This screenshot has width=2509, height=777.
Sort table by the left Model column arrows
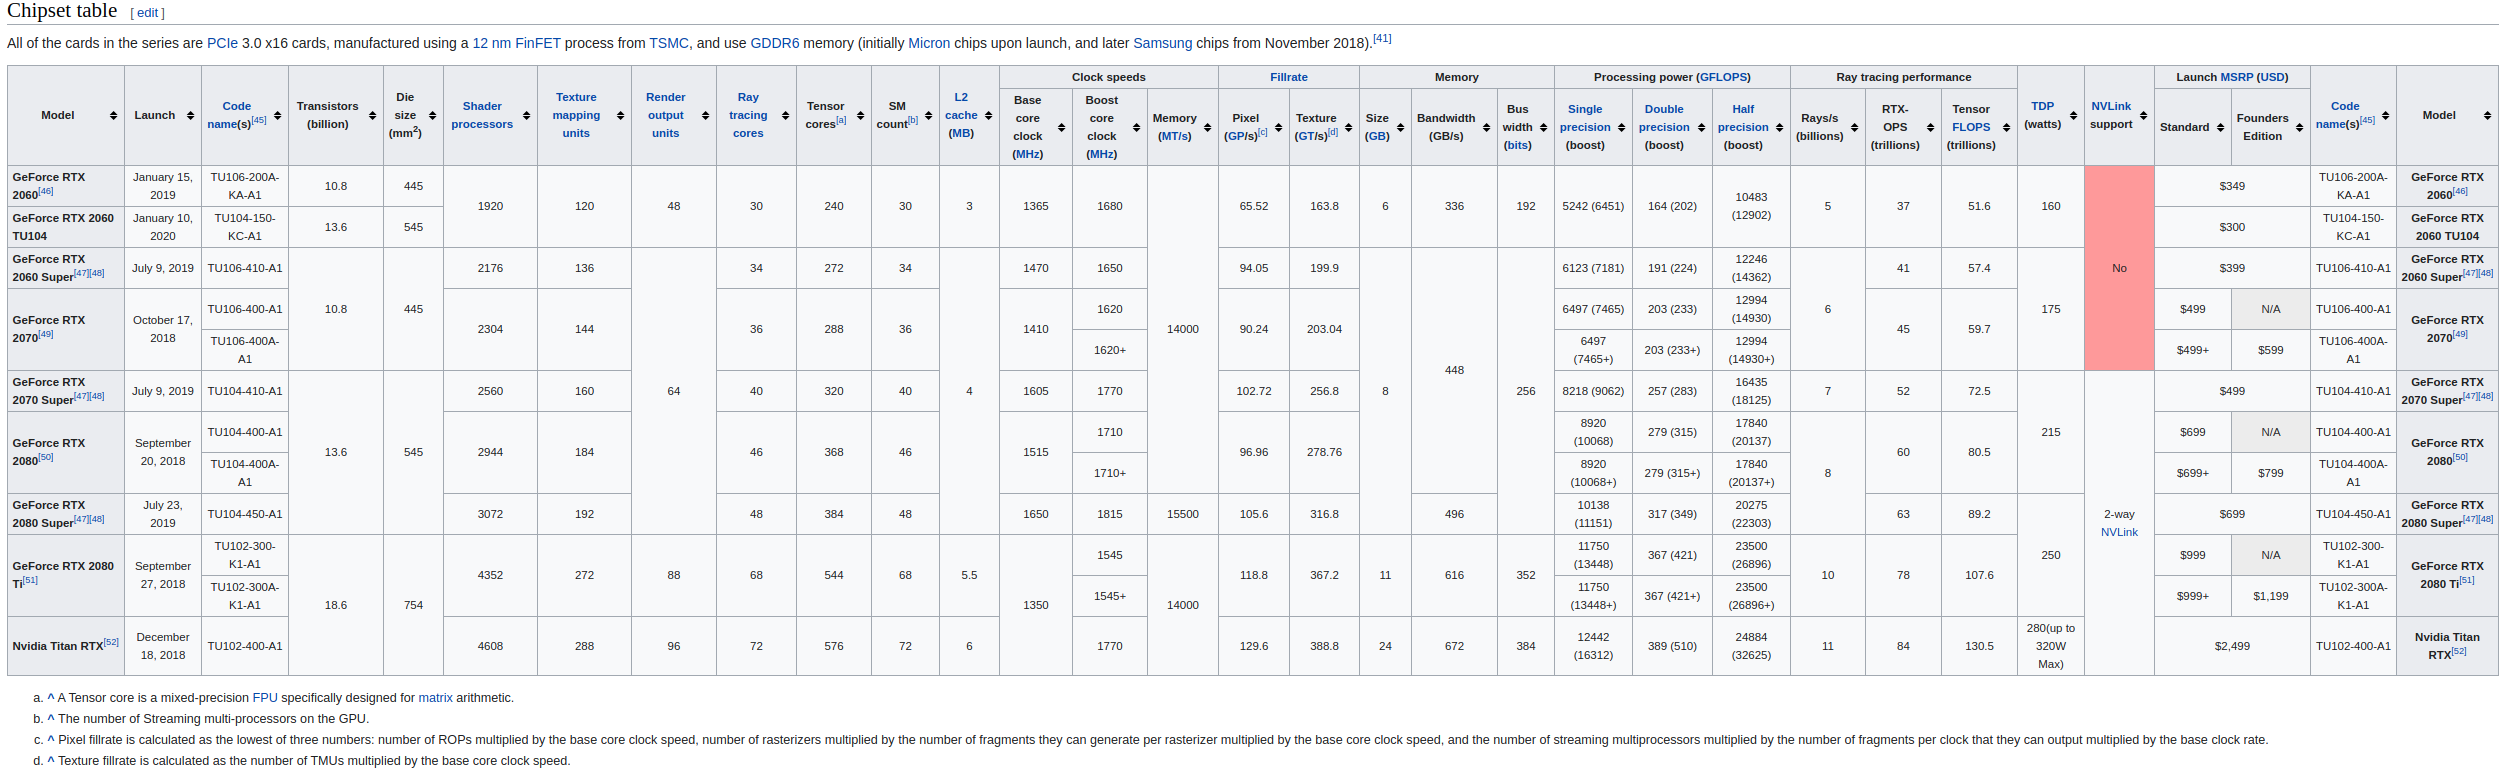tap(113, 116)
